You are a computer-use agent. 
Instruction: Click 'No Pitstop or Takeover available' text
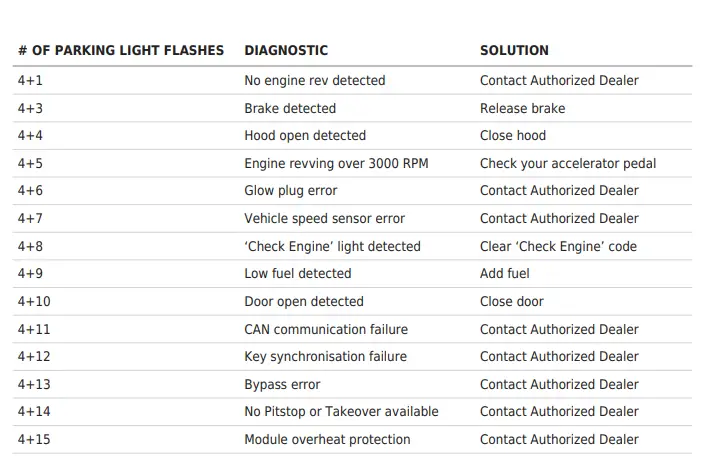pyautogui.click(x=341, y=411)
